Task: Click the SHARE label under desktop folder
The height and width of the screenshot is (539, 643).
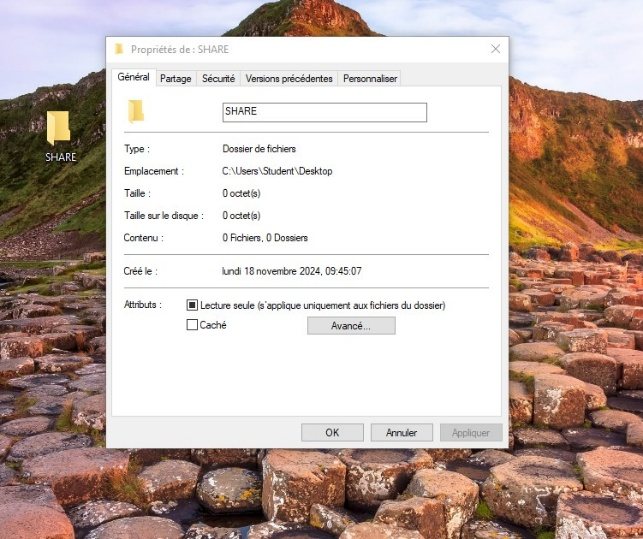Action: tap(60, 157)
